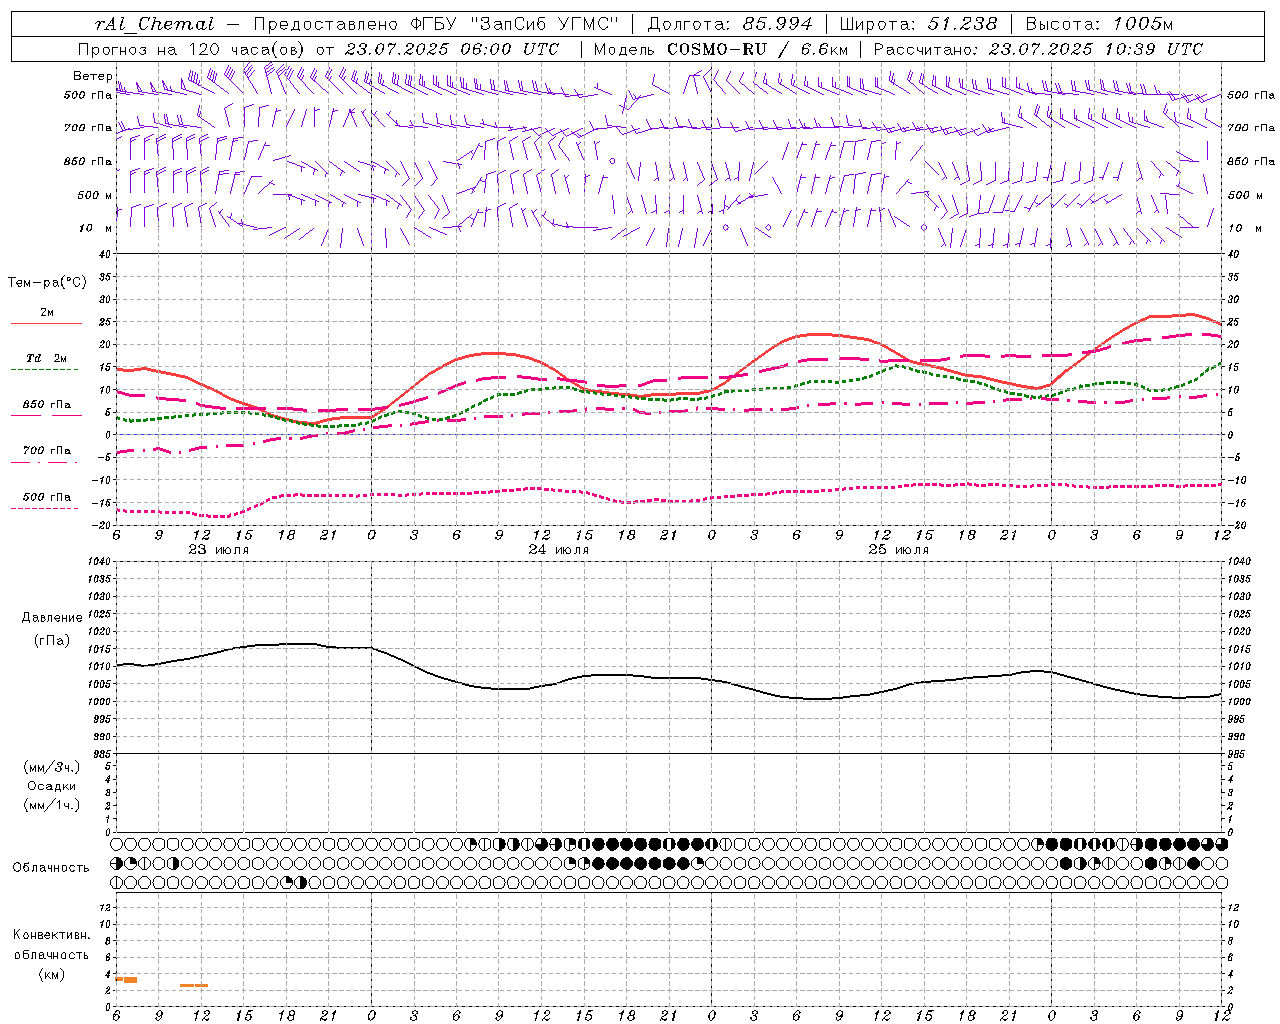Click the (мм/3ч.) precipitation unit label
This screenshot has height=1024, width=1280.
(52, 767)
